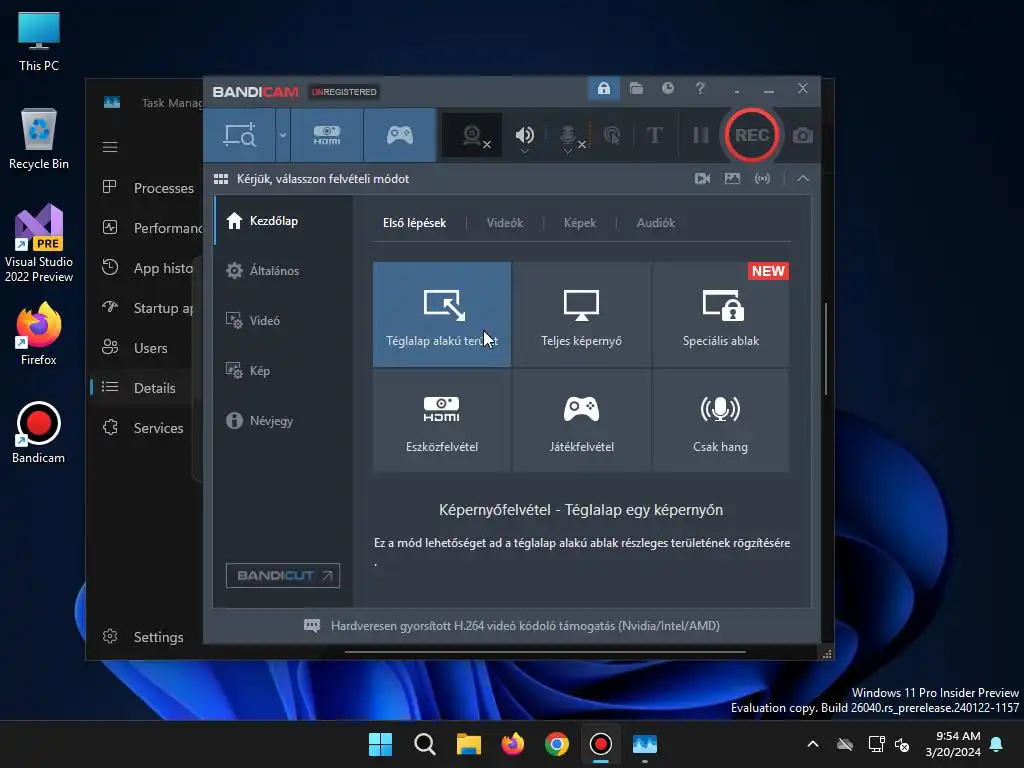Open taskbar Search

424,744
